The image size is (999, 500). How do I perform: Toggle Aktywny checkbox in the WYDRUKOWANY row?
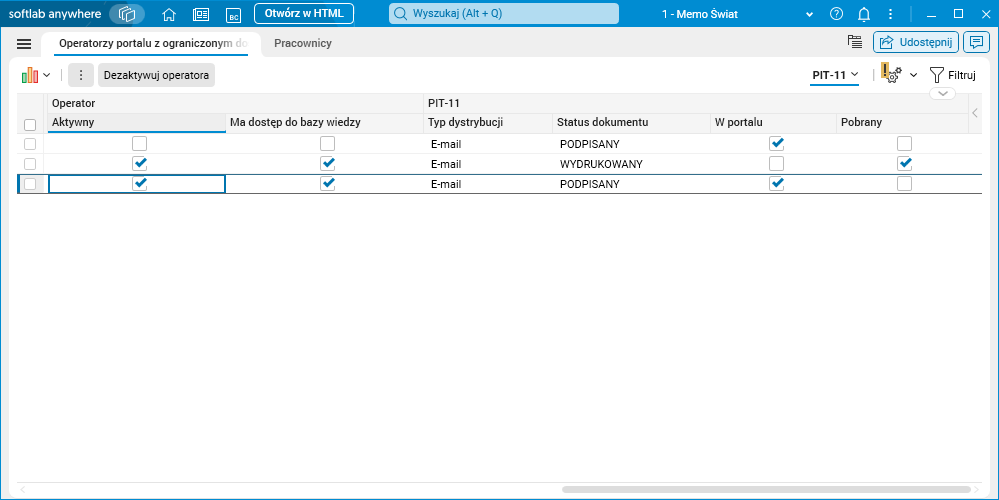pyautogui.click(x=140, y=164)
